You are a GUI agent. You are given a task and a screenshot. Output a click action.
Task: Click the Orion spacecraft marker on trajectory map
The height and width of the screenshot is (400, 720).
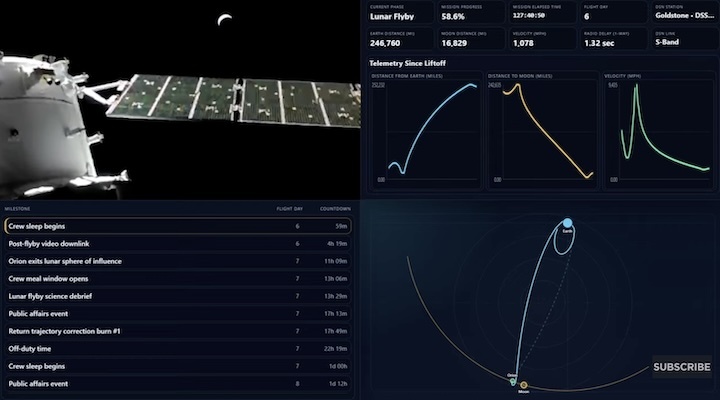(513, 381)
